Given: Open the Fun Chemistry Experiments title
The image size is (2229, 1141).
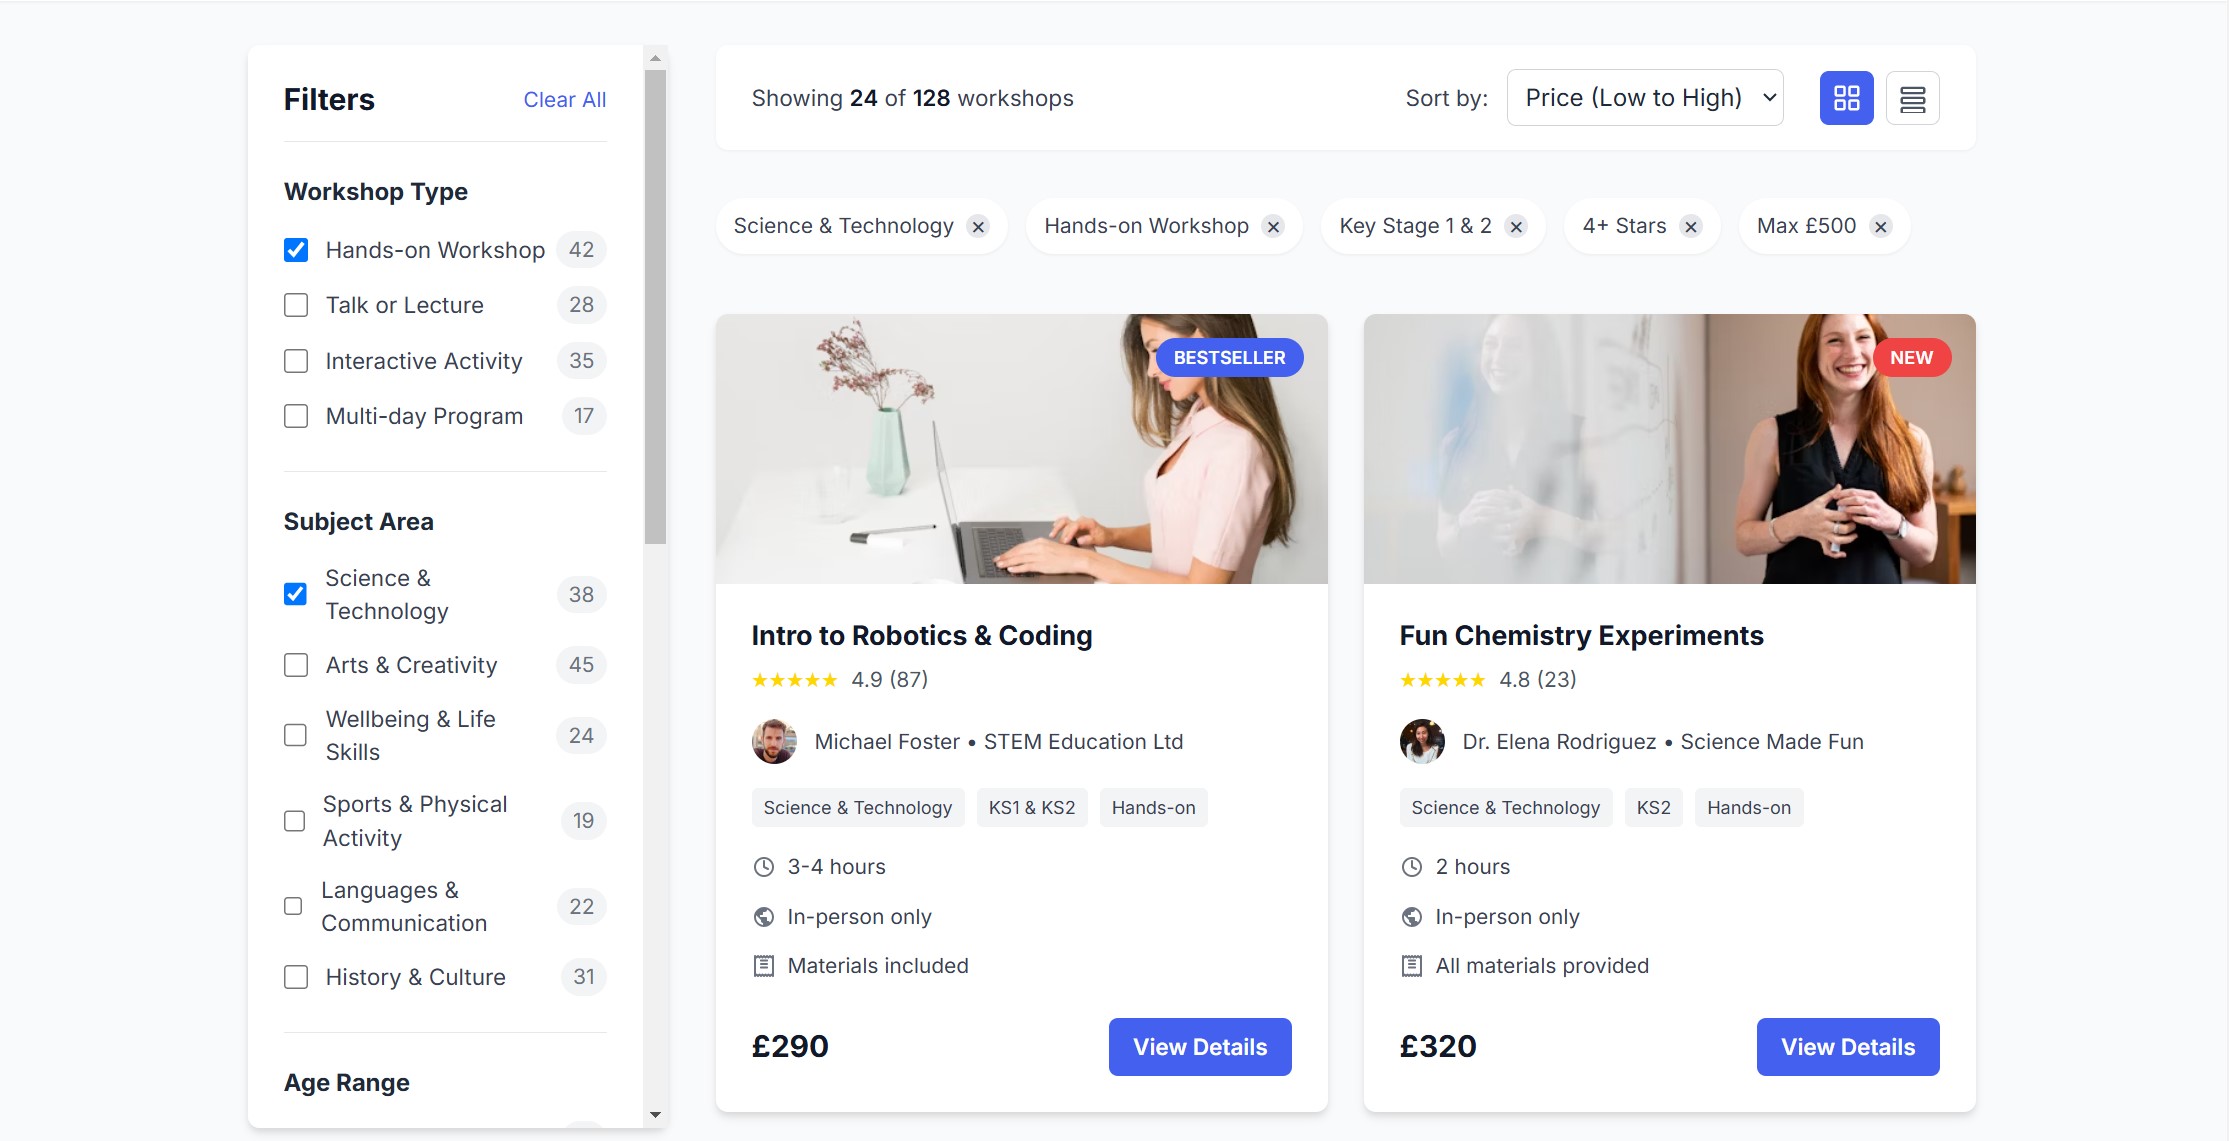Looking at the screenshot, I should (x=1581, y=635).
